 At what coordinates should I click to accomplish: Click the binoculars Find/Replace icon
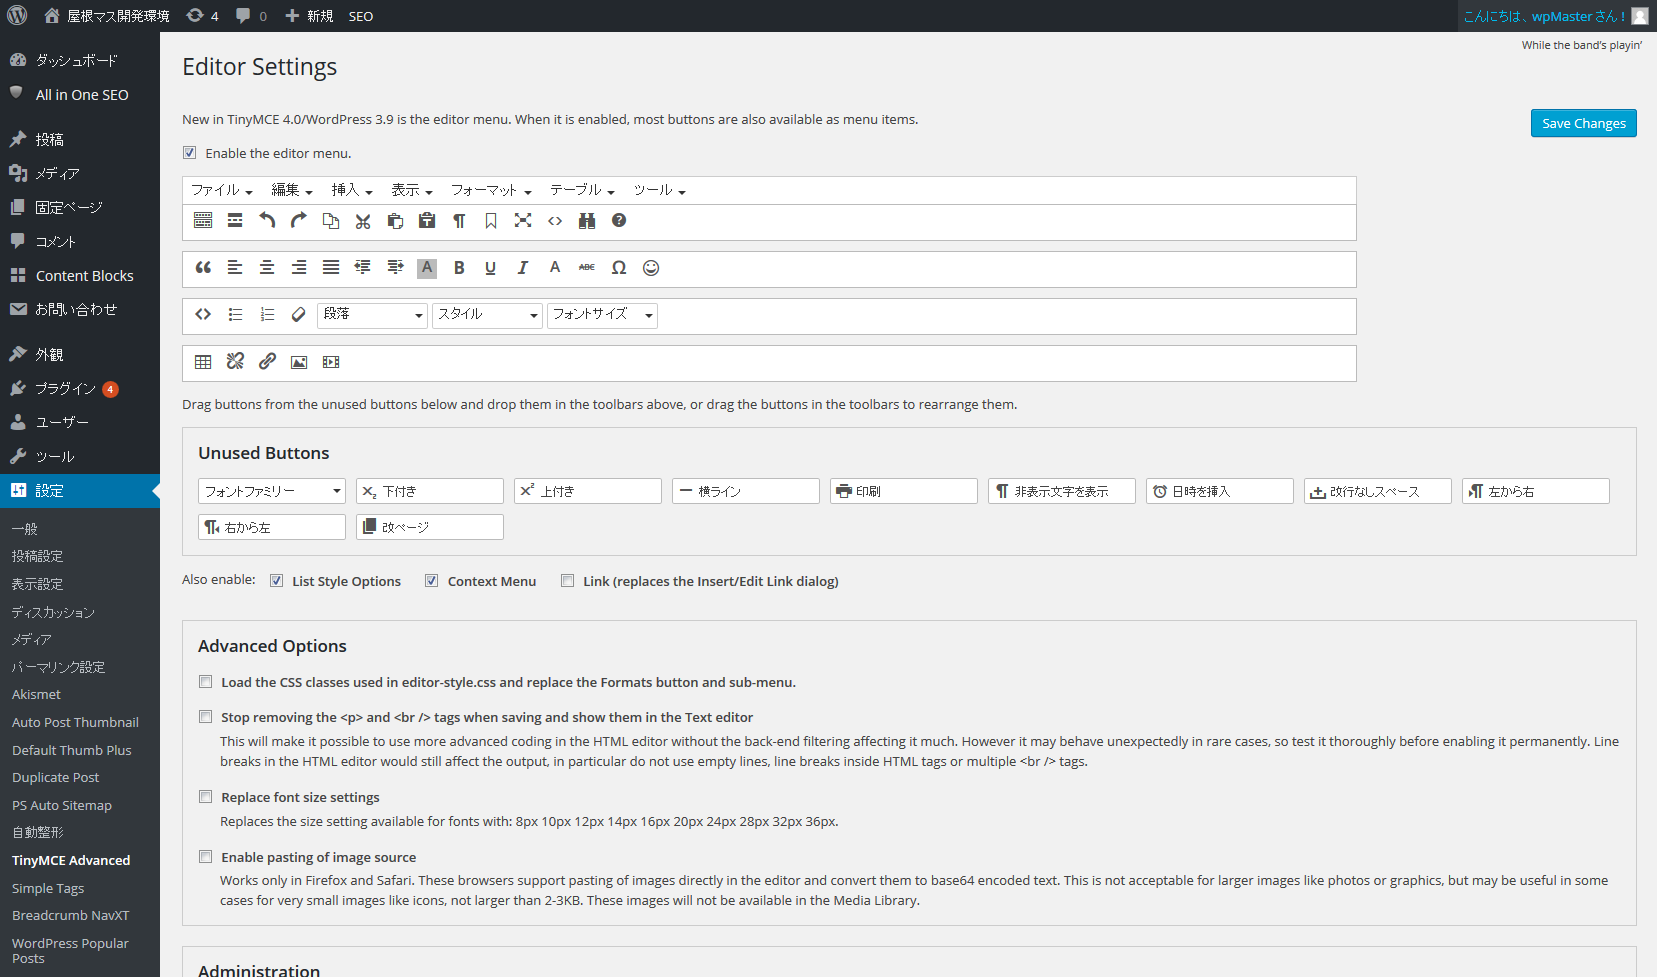click(x=587, y=221)
